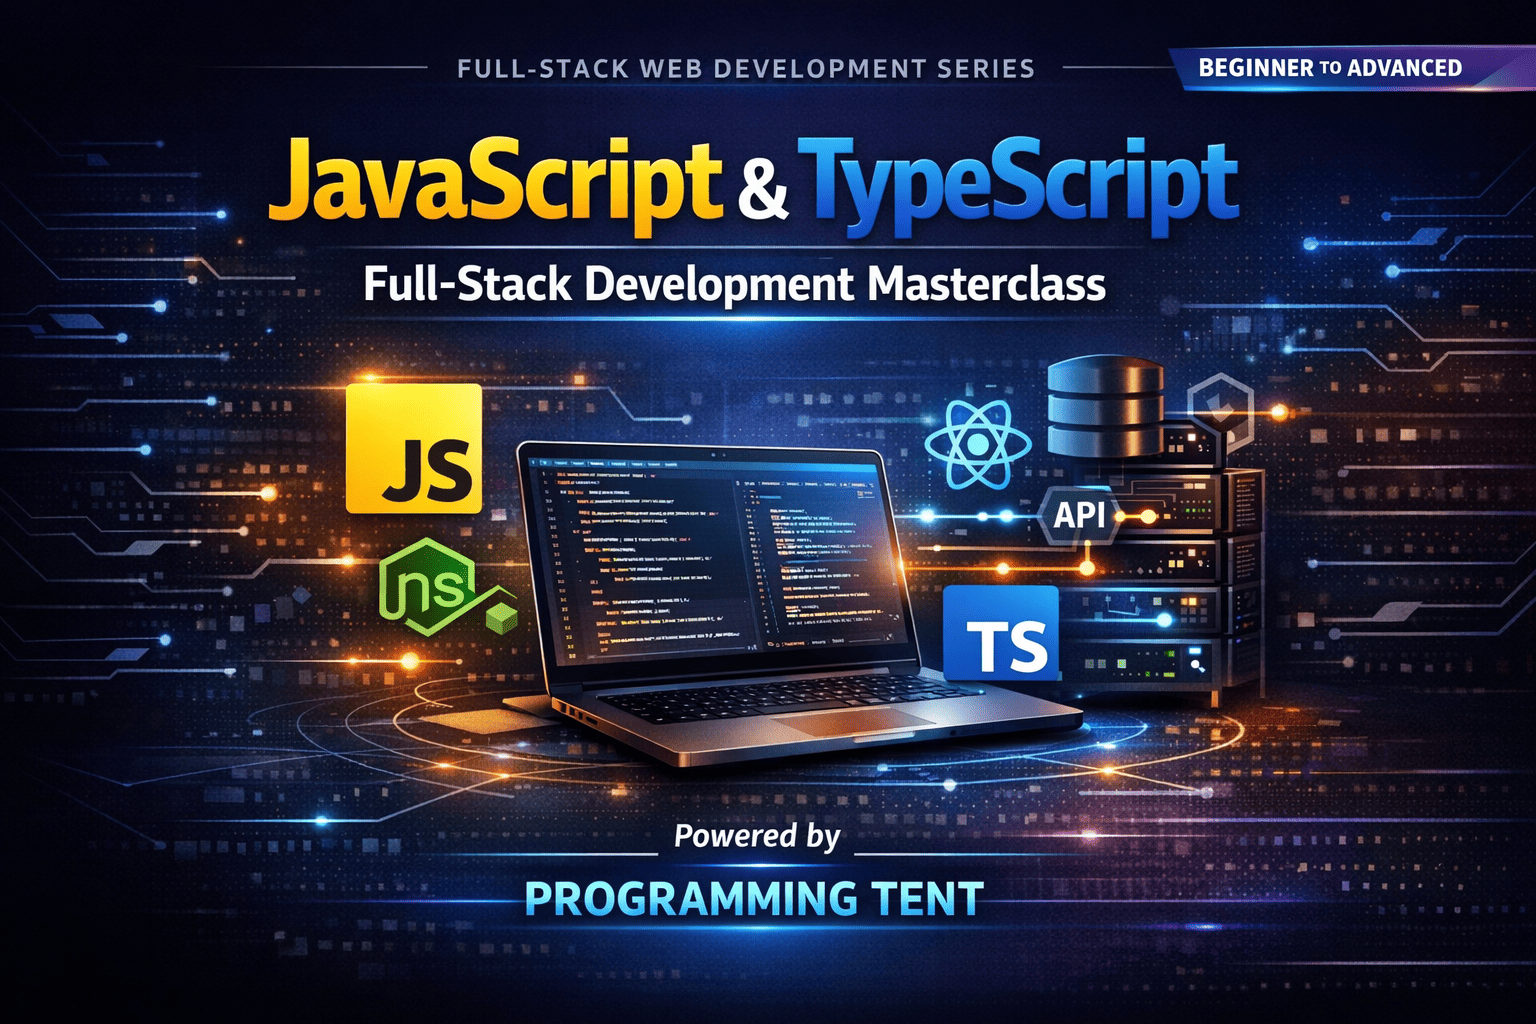This screenshot has height=1024, width=1536.
Task: Click the Full-Stack Development Masterclass subtitle
Action: [x=734, y=284]
